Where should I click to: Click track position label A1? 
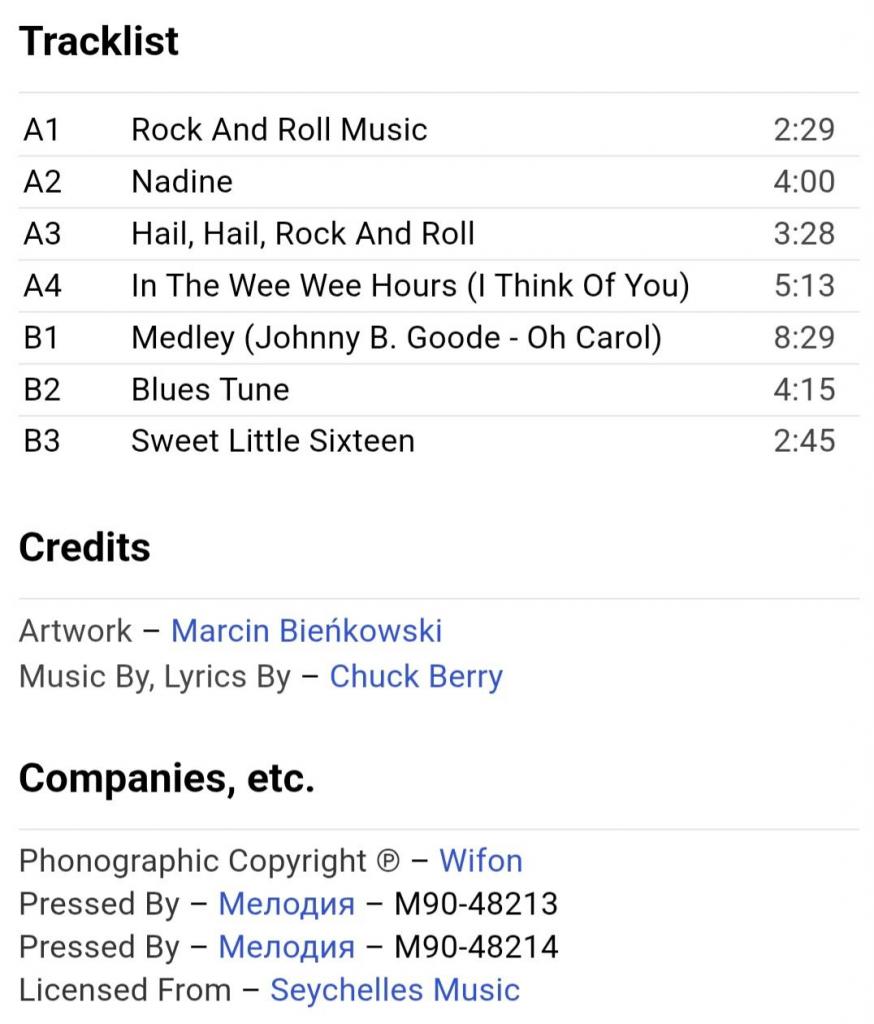tap(42, 130)
